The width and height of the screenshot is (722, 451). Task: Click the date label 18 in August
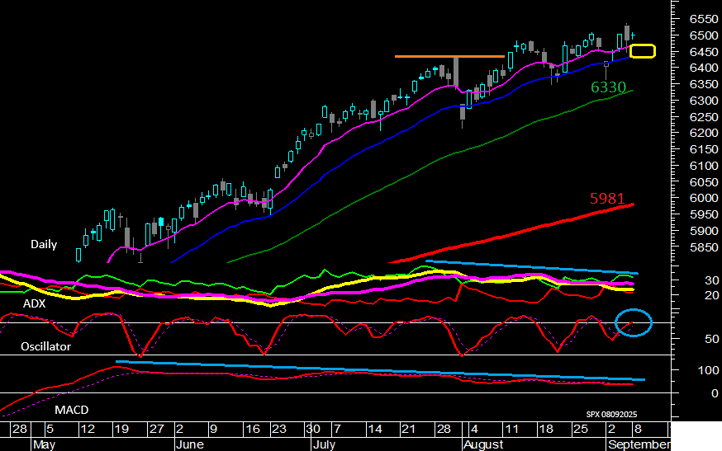pos(546,429)
